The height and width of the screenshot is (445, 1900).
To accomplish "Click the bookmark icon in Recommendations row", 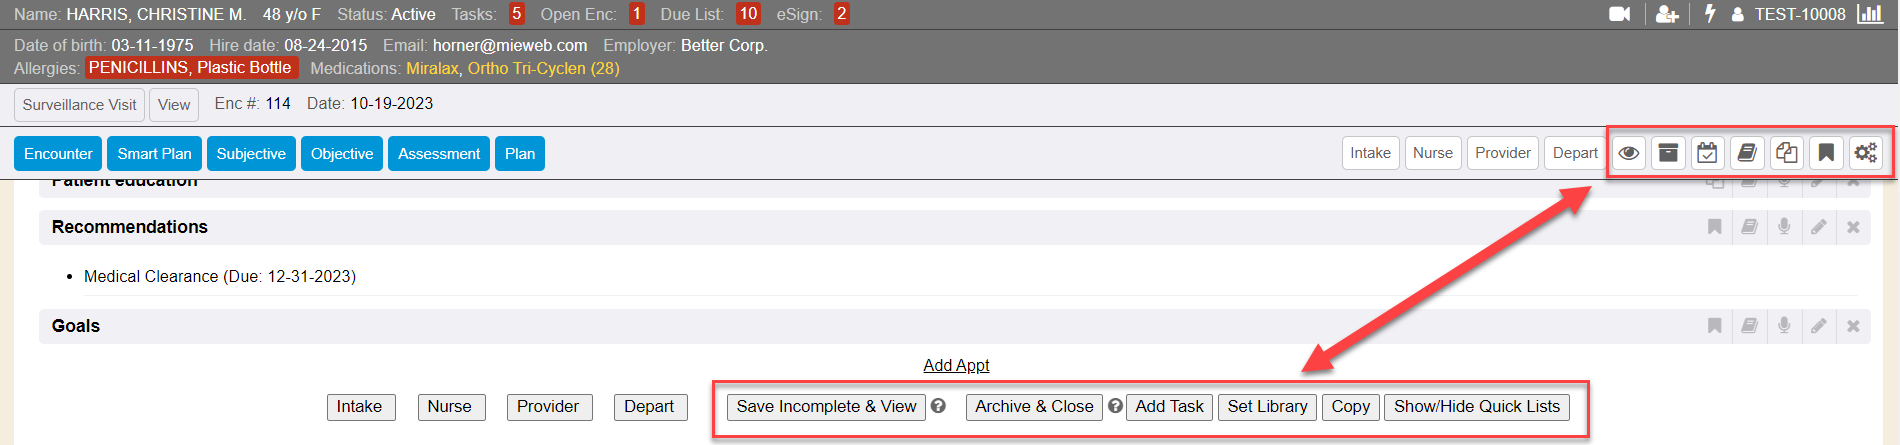I will 1715,227.
